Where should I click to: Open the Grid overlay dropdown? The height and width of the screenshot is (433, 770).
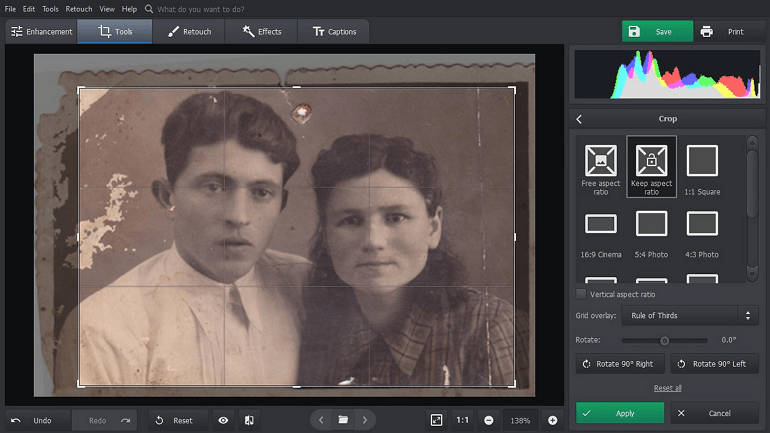coord(689,316)
